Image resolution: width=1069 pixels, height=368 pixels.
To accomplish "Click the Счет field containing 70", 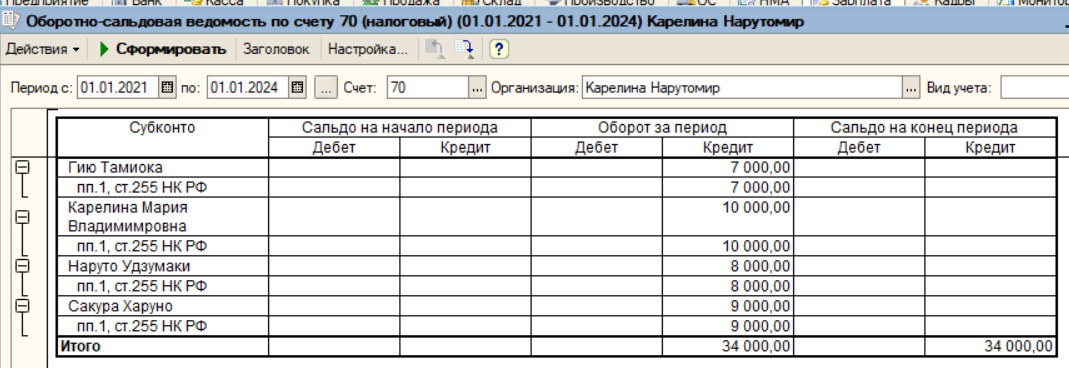I will tap(428, 87).
